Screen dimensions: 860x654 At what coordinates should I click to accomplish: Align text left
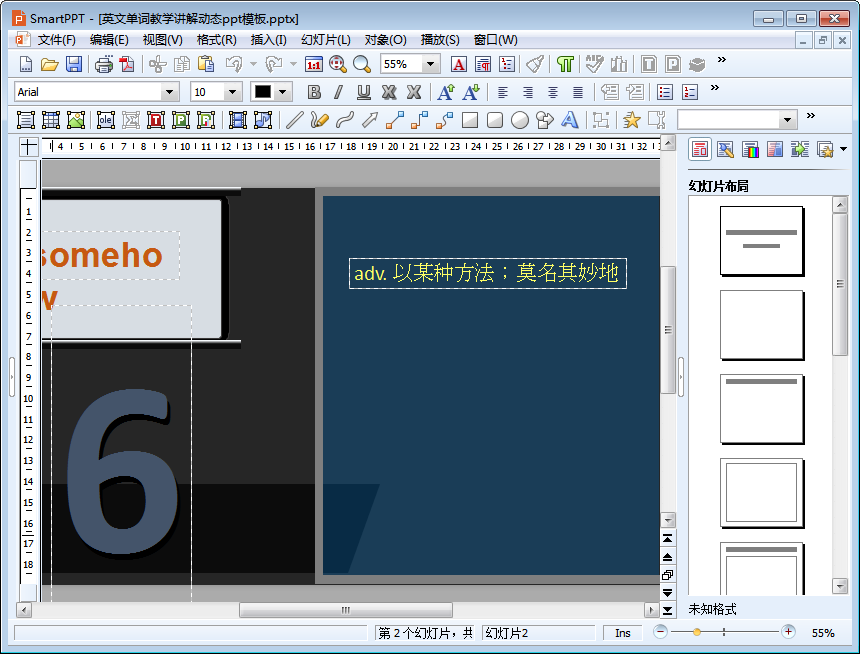tap(502, 92)
